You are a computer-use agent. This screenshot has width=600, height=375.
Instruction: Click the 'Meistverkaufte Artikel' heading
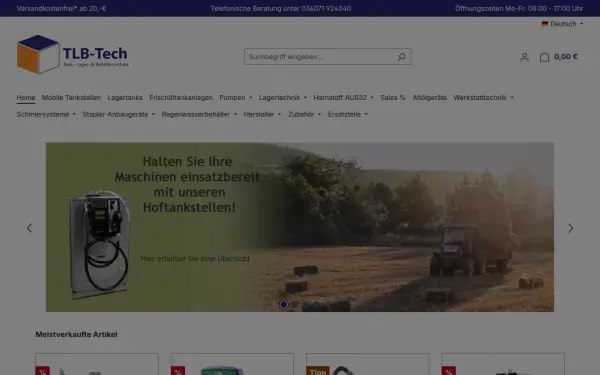point(76,334)
